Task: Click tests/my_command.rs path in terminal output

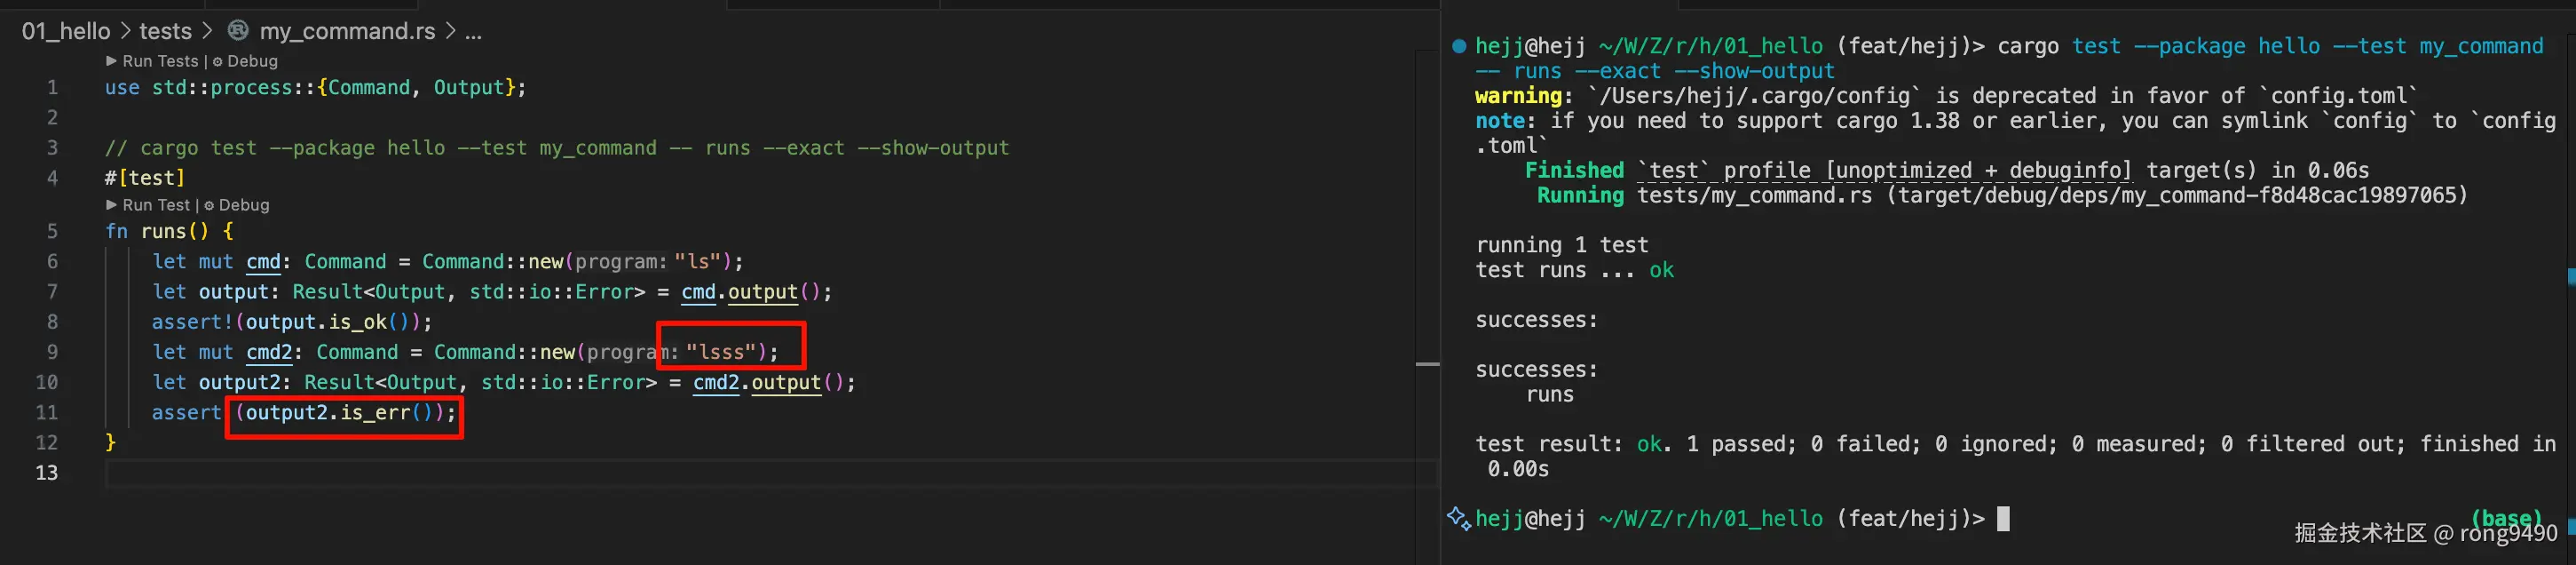Action: pyautogui.click(x=1754, y=195)
